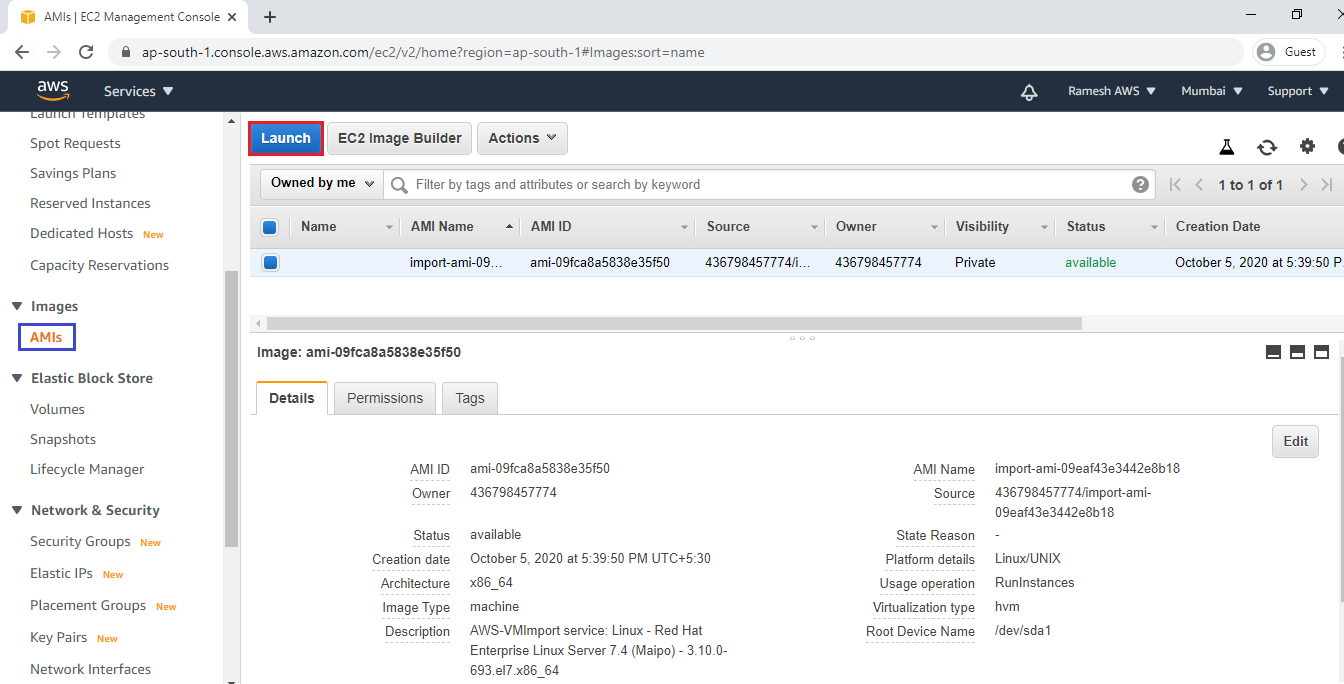Image resolution: width=1344 pixels, height=684 pixels.
Task: Go to first page of results
Action: 1175,184
